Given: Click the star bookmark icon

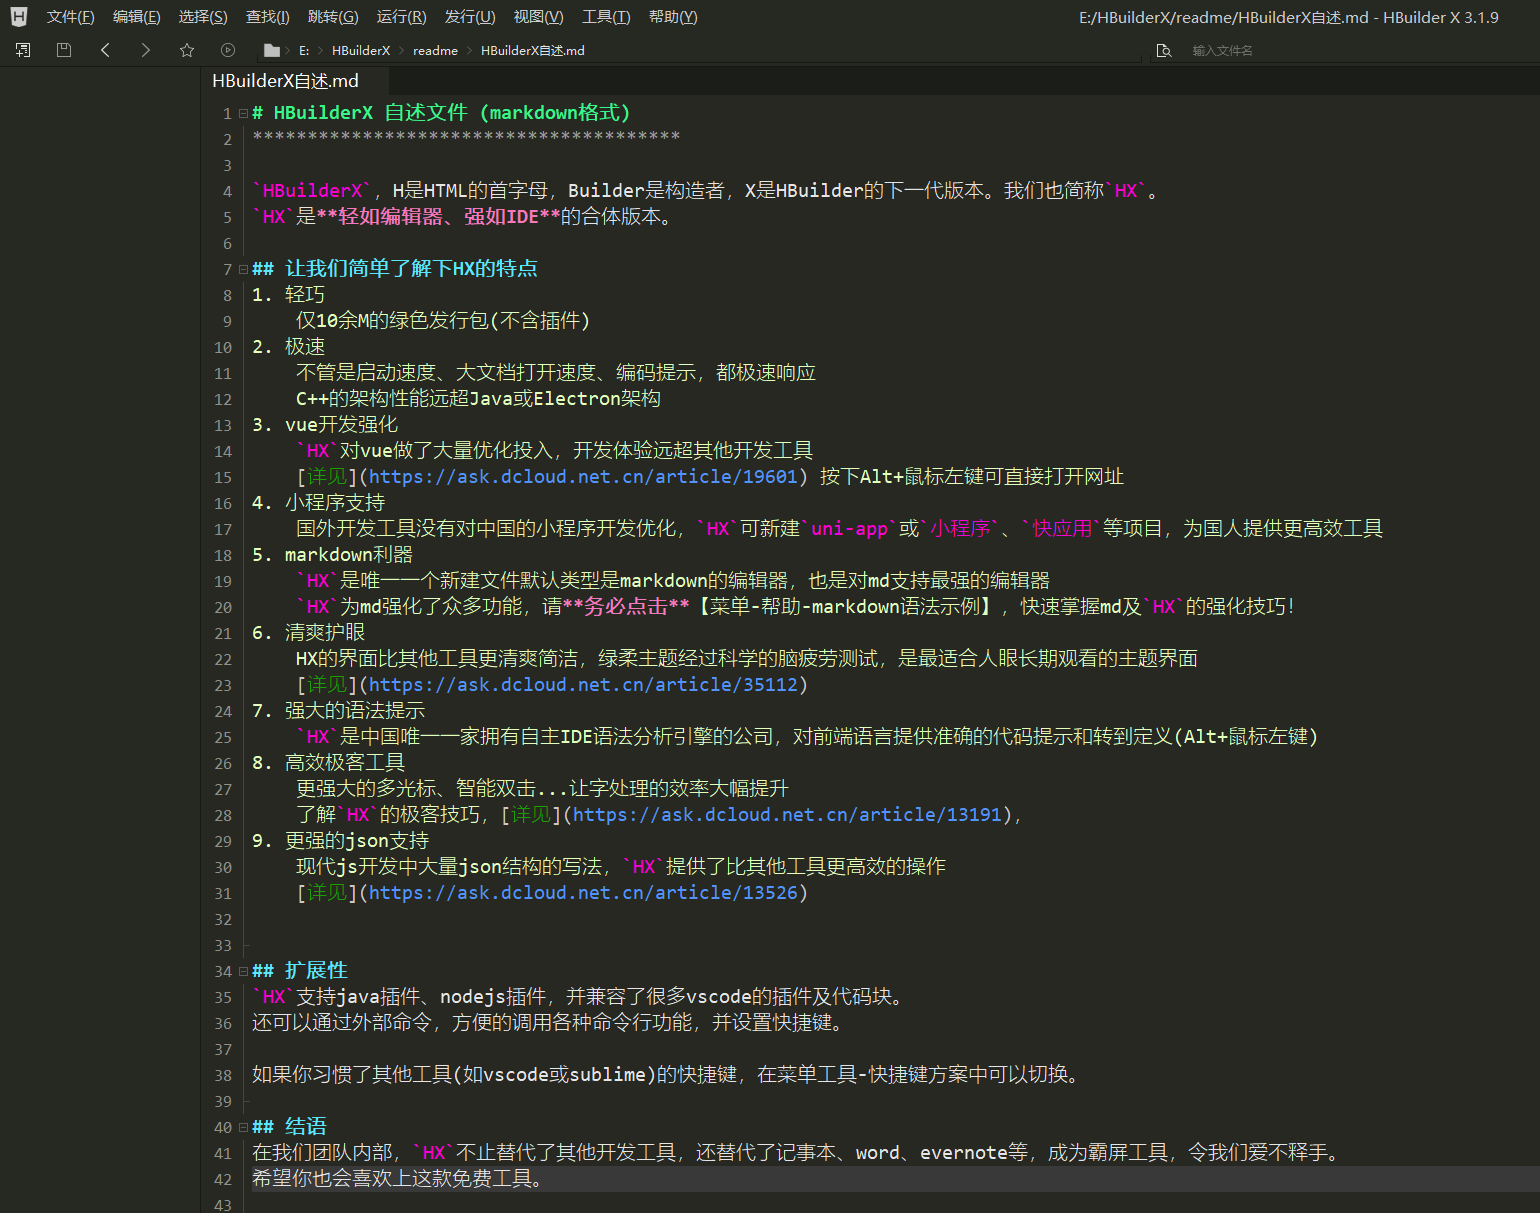Looking at the screenshot, I should click(x=187, y=50).
